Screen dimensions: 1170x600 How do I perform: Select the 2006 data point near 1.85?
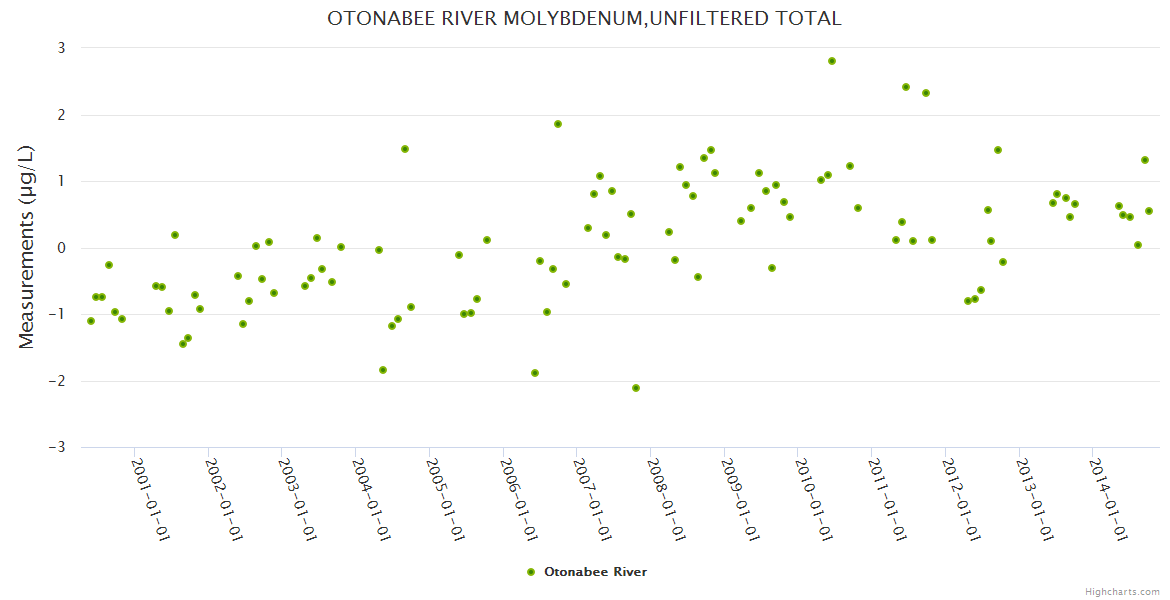coord(558,124)
